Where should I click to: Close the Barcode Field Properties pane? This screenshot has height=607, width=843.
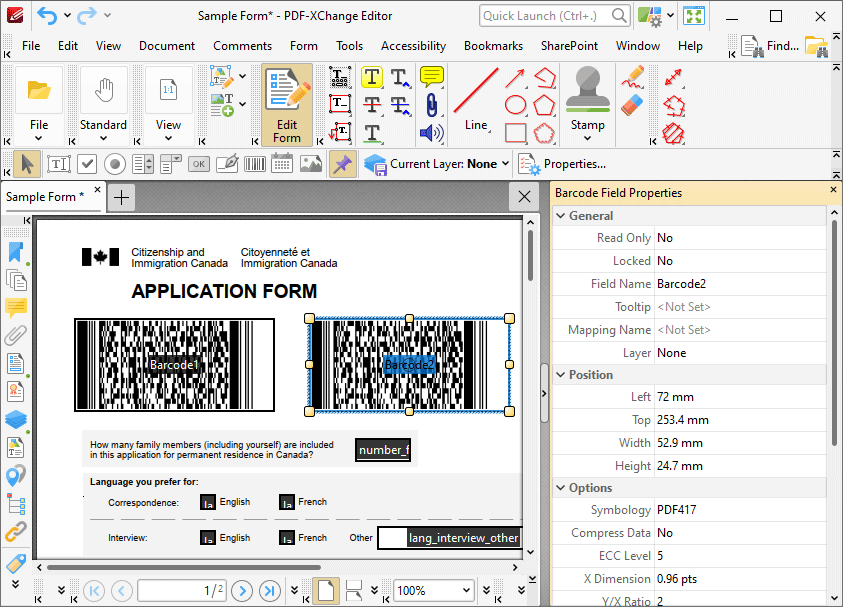coord(833,190)
